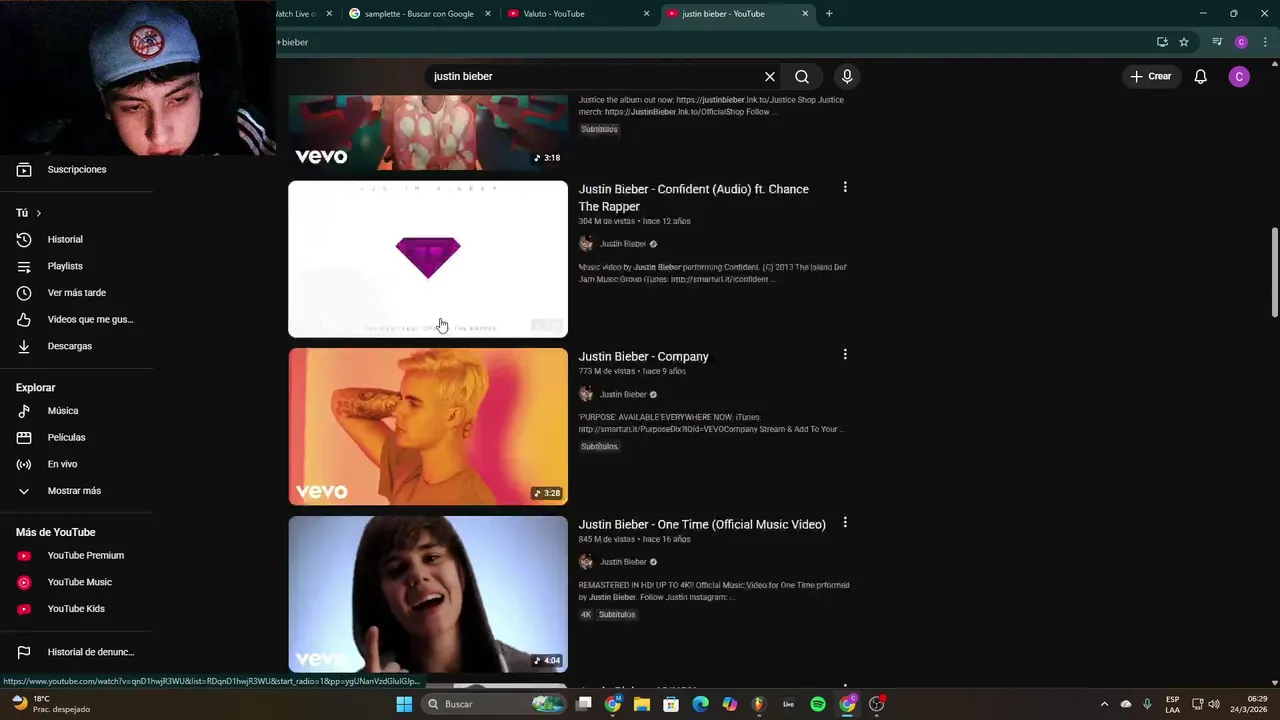Click the Crear button

[x=1150, y=76]
